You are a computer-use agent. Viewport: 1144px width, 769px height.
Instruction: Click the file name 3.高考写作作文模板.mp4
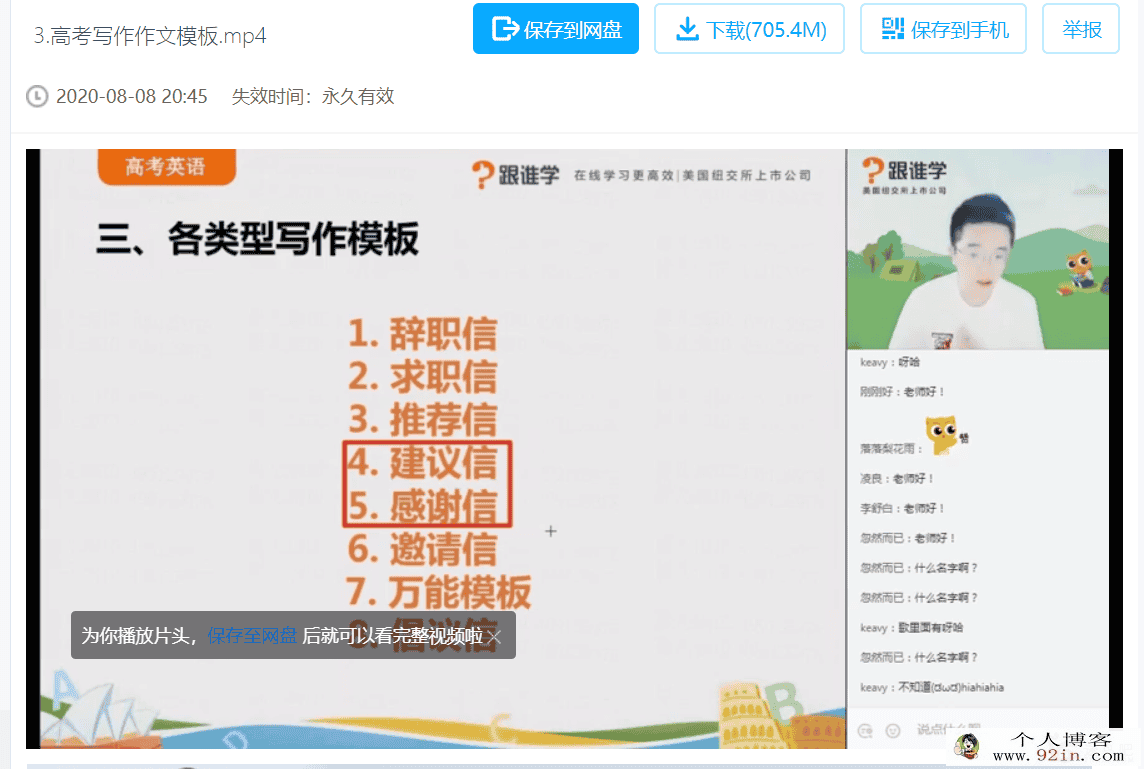(x=150, y=36)
